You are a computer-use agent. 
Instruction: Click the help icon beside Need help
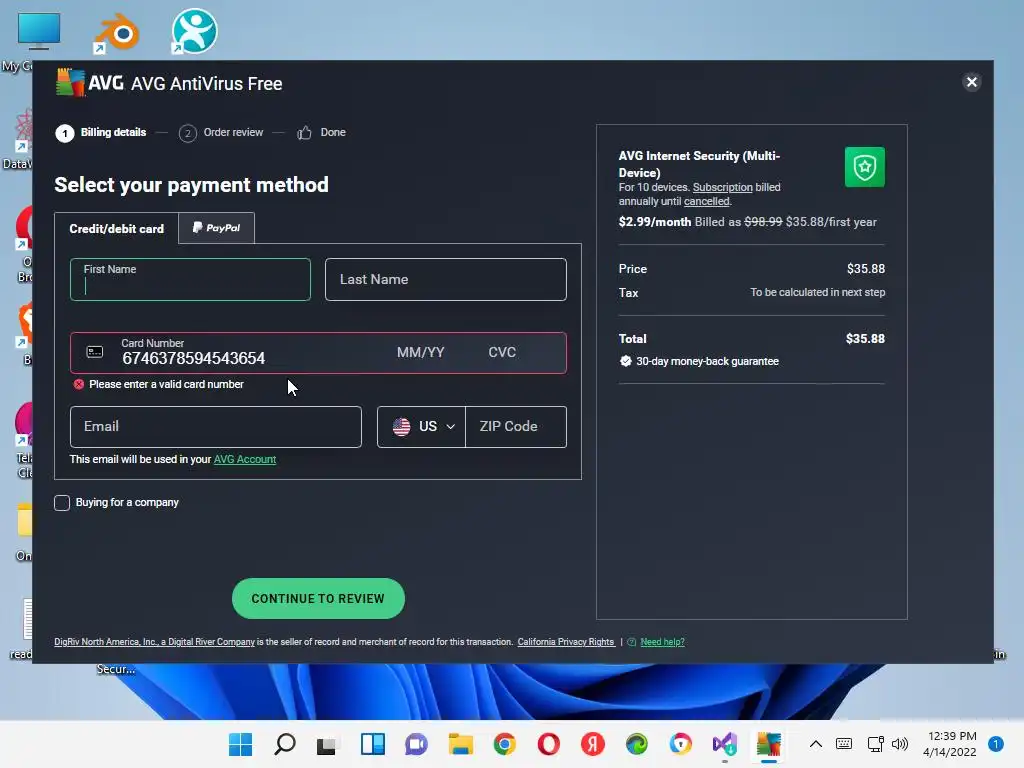(632, 642)
